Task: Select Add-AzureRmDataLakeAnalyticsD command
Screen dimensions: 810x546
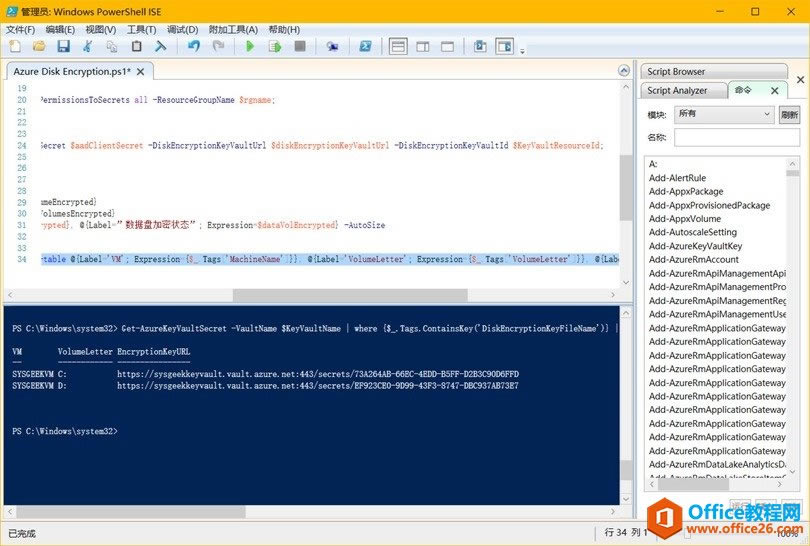Action: click(x=718, y=464)
